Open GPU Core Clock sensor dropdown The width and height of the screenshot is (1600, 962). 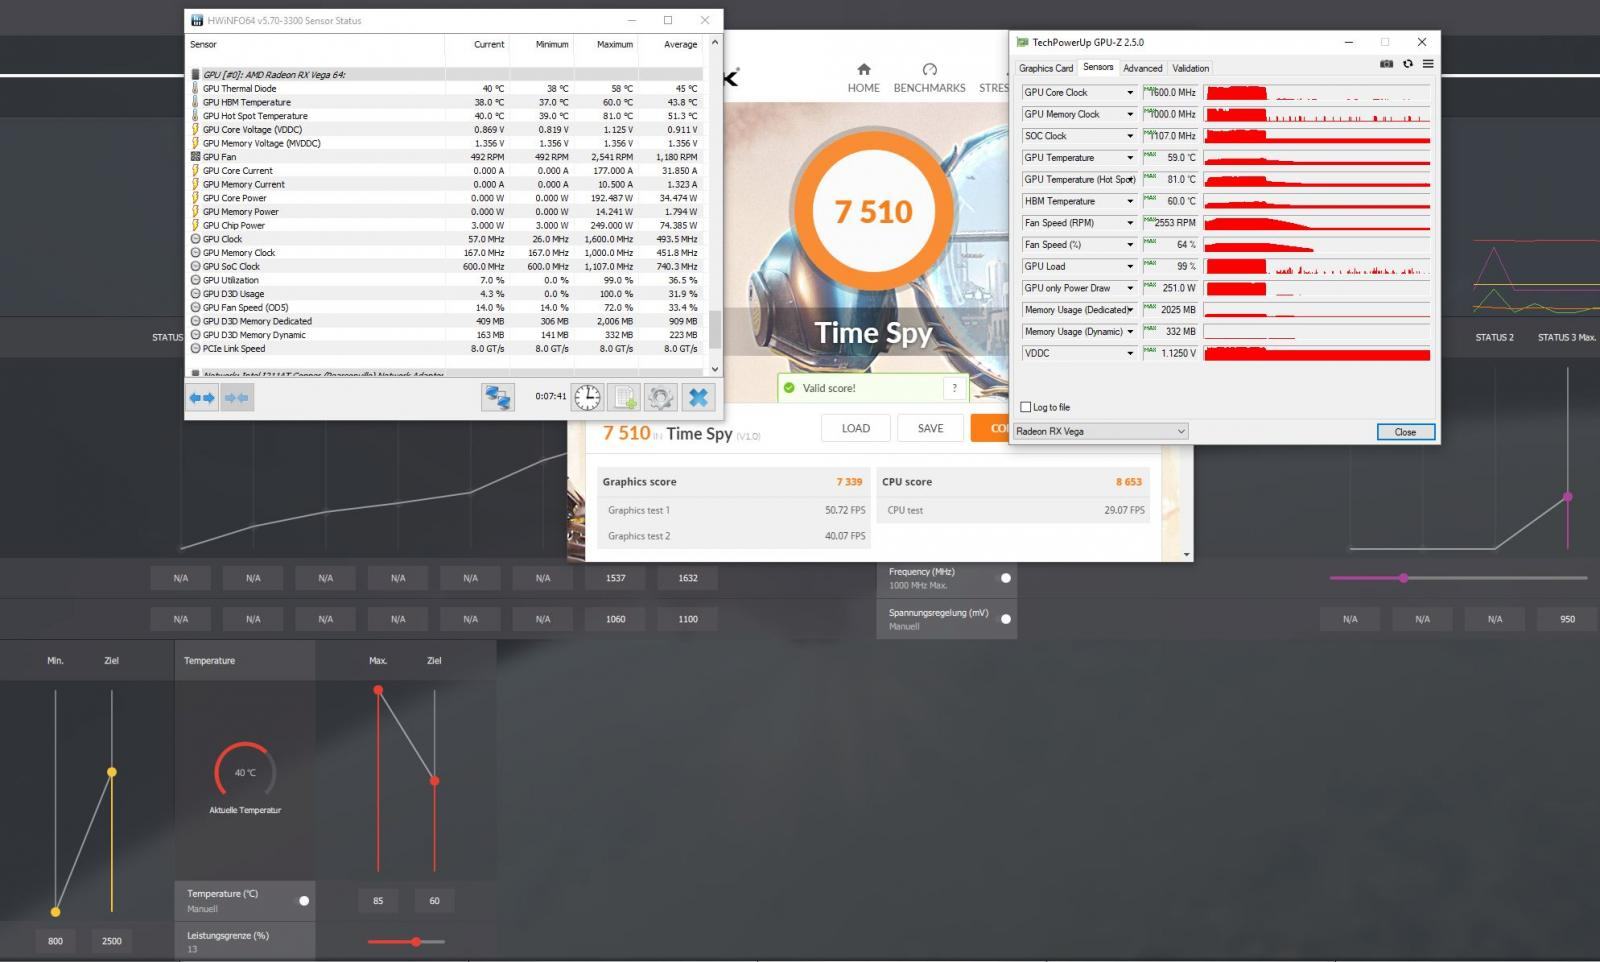click(1130, 93)
